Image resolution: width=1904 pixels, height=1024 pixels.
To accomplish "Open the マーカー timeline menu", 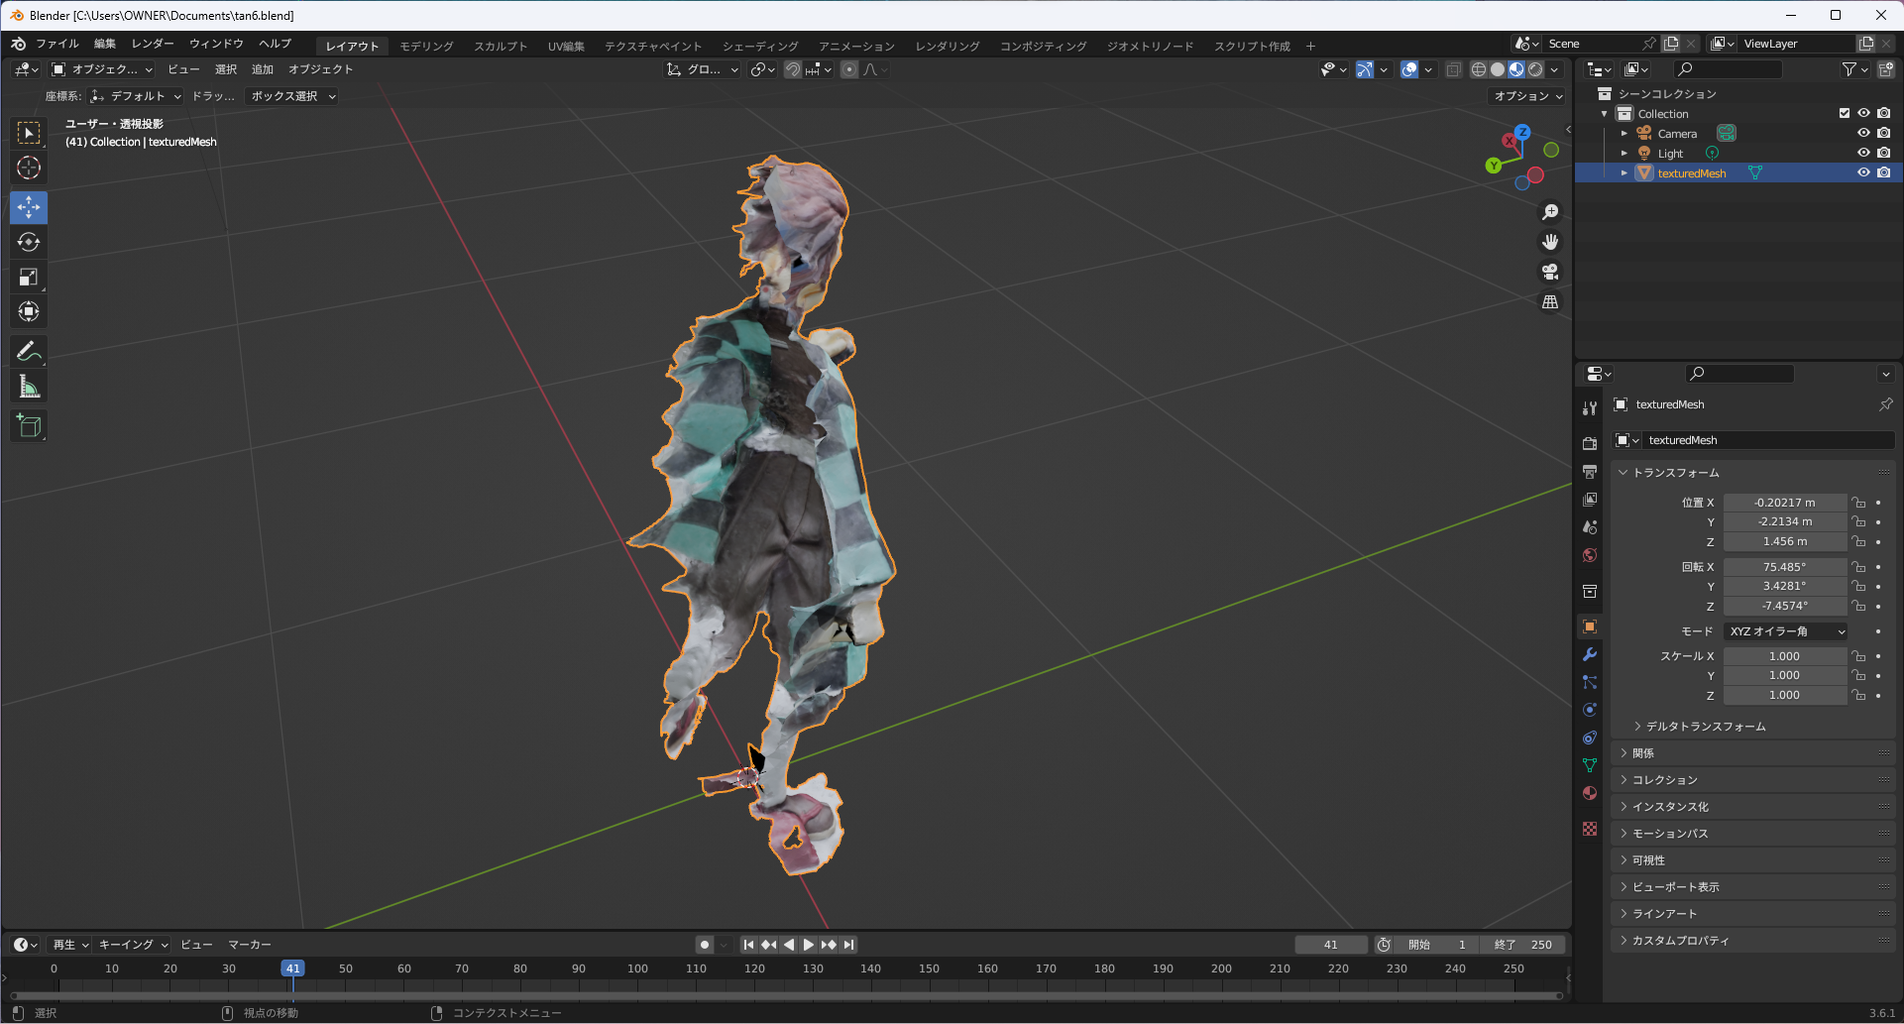I will pyautogui.click(x=249, y=944).
